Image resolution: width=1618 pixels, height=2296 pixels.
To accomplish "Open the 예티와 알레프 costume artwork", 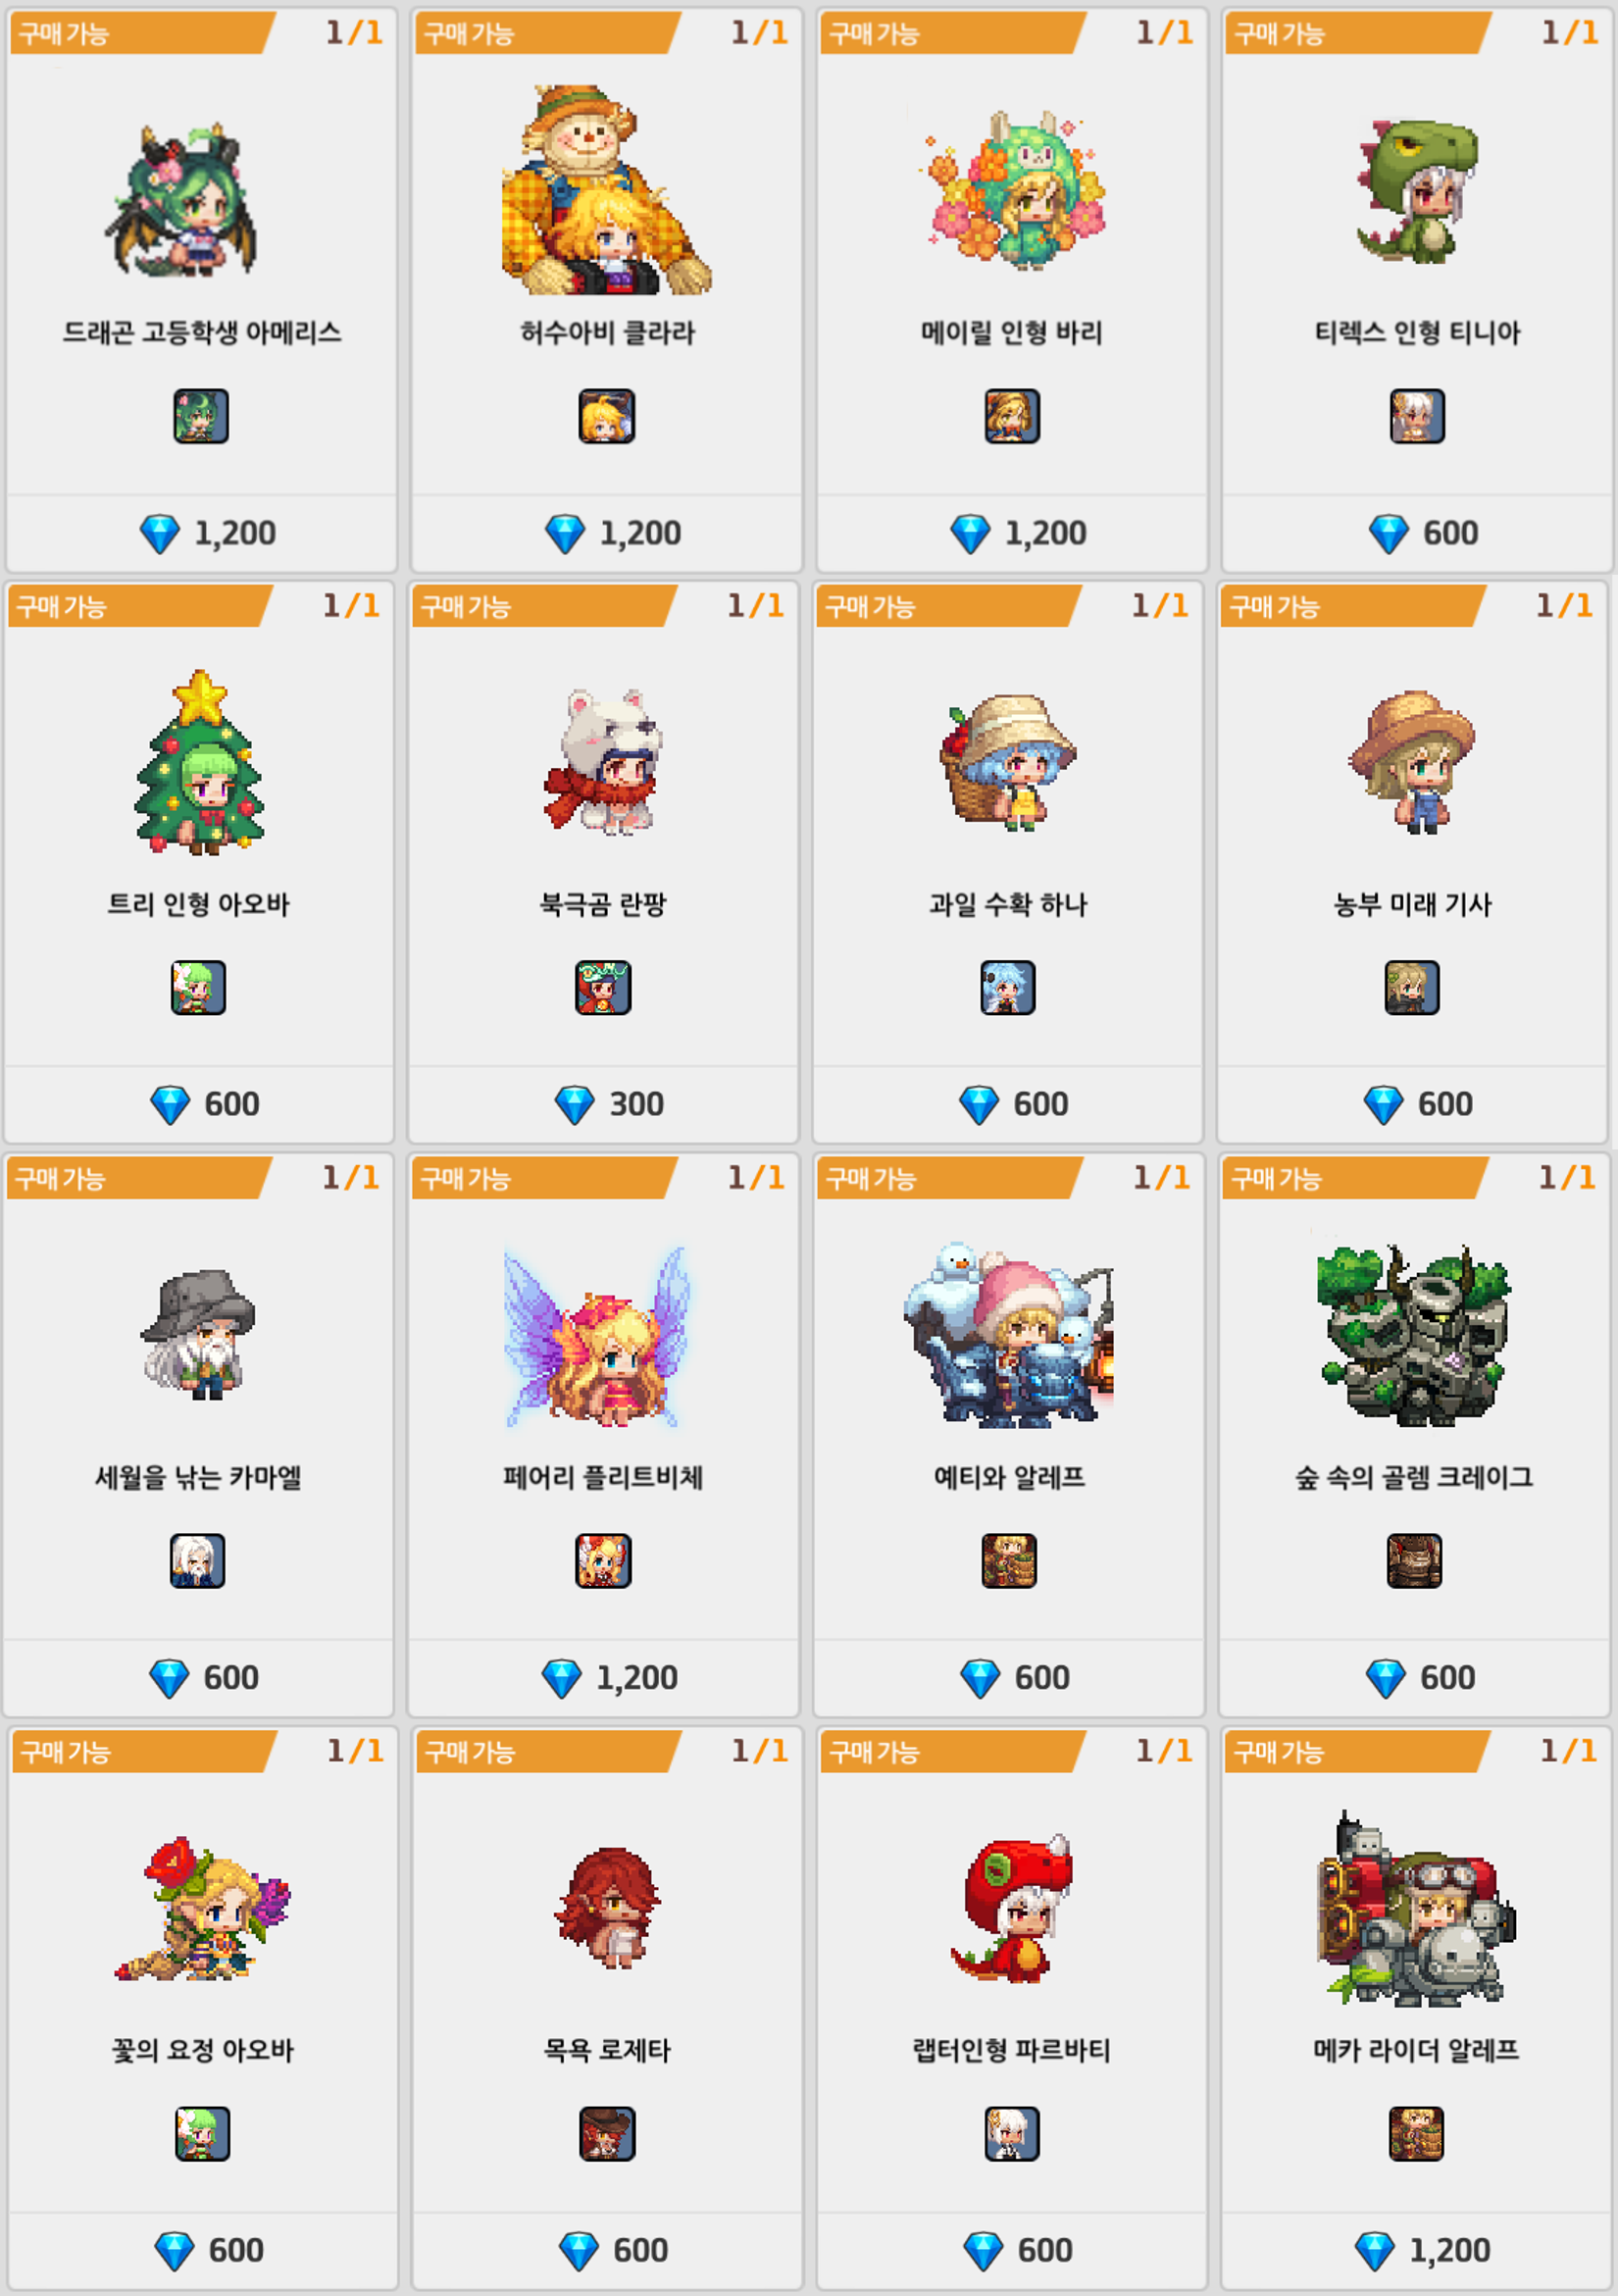I will click(1008, 1334).
